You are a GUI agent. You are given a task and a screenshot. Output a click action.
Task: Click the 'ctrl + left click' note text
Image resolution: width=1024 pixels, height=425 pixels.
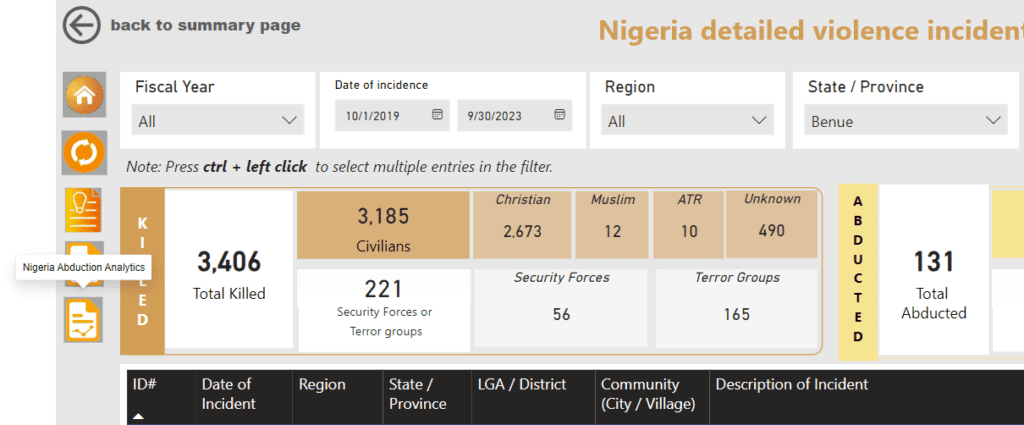click(x=255, y=166)
